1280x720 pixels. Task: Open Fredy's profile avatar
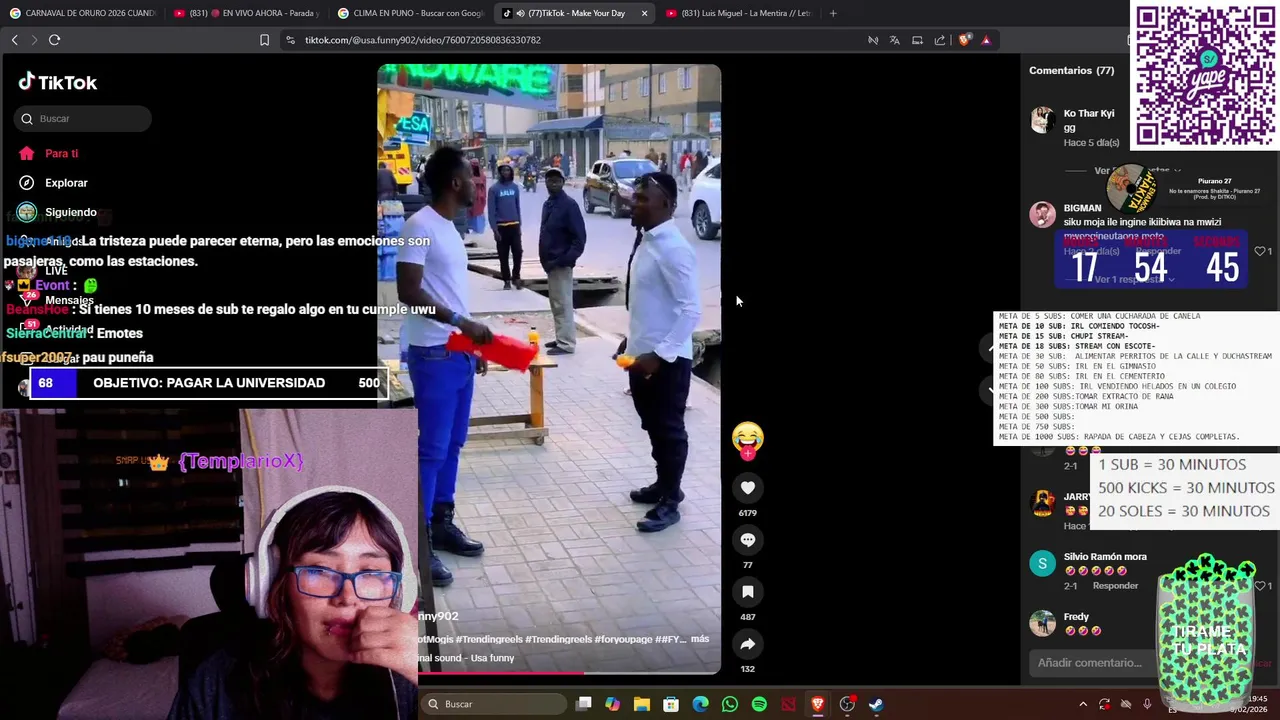click(1042, 623)
